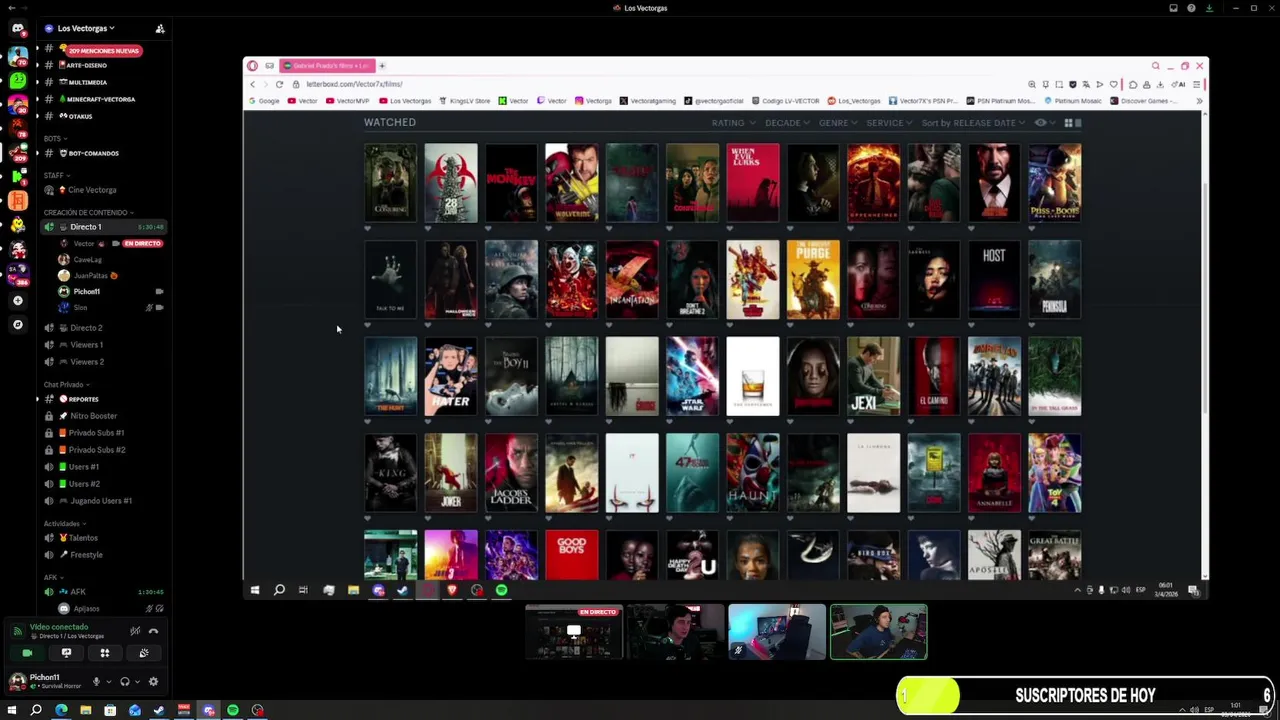
Task: Open otakus text channel
Action: point(104,116)
